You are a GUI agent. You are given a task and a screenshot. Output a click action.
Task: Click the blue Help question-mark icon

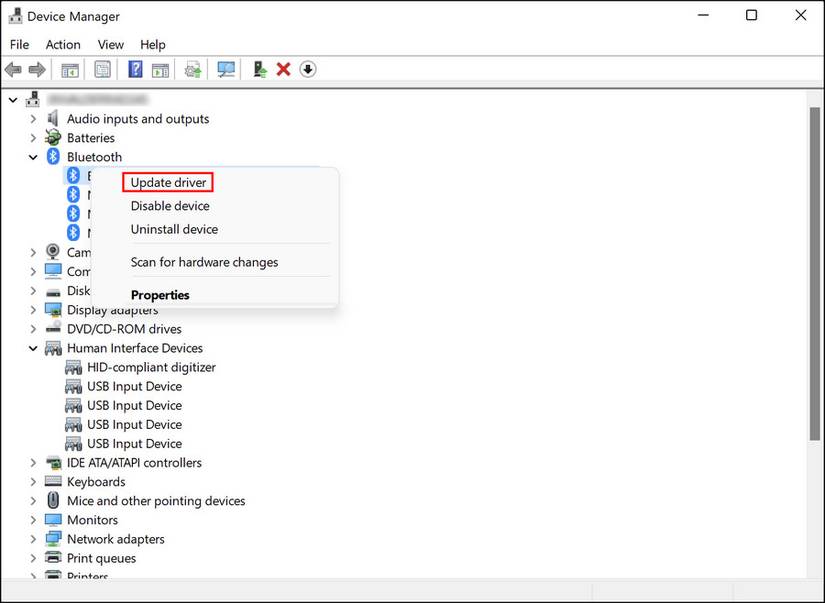coord(135,69)
